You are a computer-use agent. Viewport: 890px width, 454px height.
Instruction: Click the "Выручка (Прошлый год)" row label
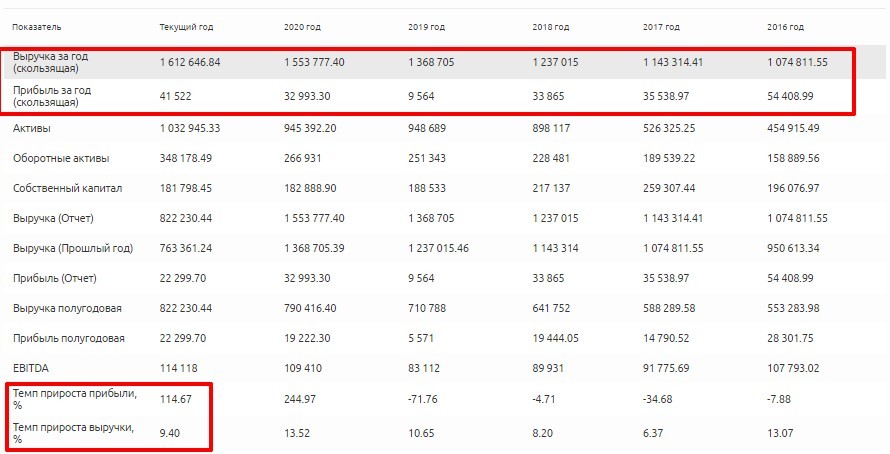pyautogui.click(x=73, y=248)
